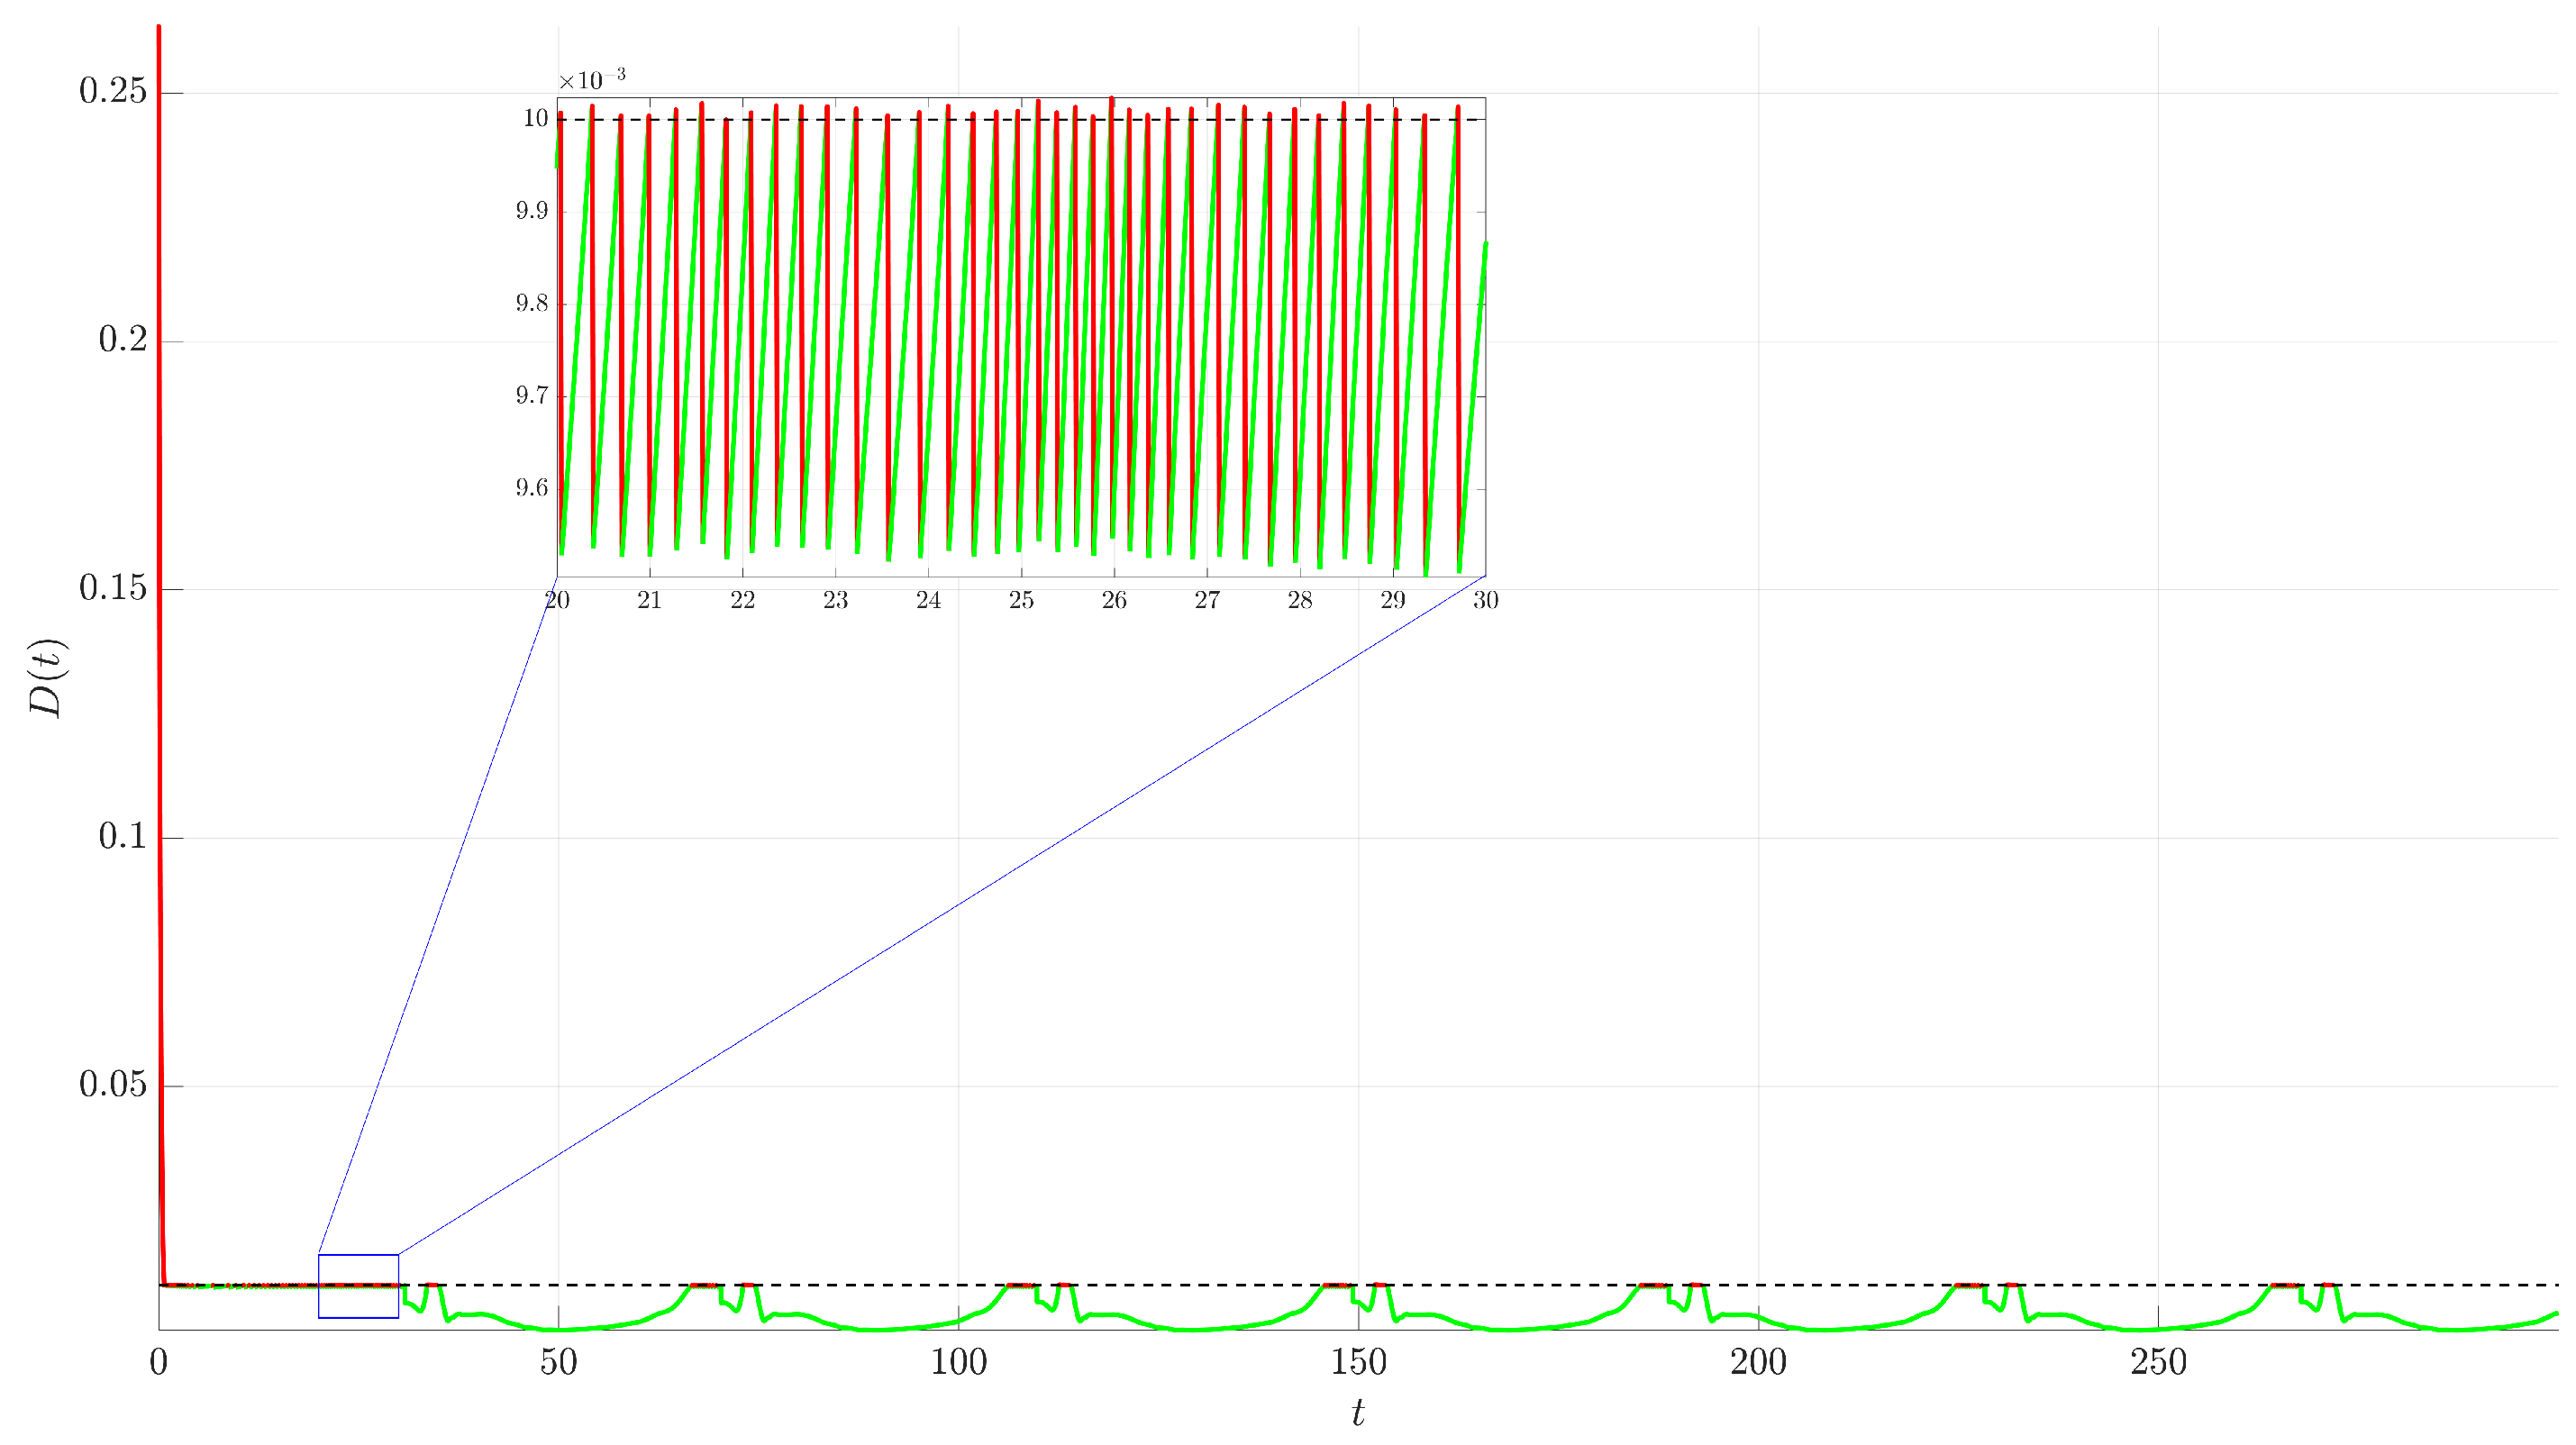The image size is (2576, 1445).
Task: Click the 150 x-axis tick label
Action: click(1358, 1362)
